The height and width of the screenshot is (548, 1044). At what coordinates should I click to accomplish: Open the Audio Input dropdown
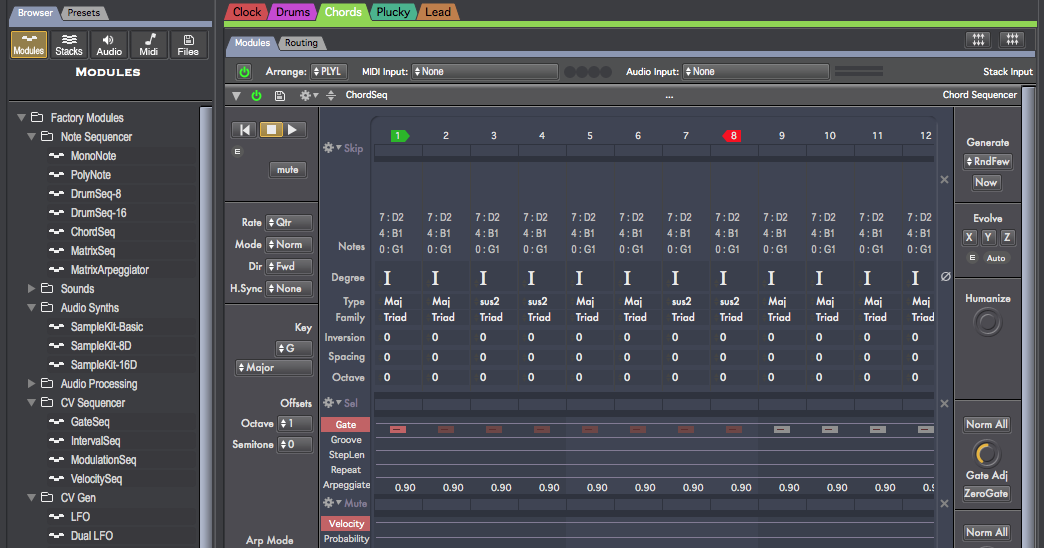click(756, 71)
